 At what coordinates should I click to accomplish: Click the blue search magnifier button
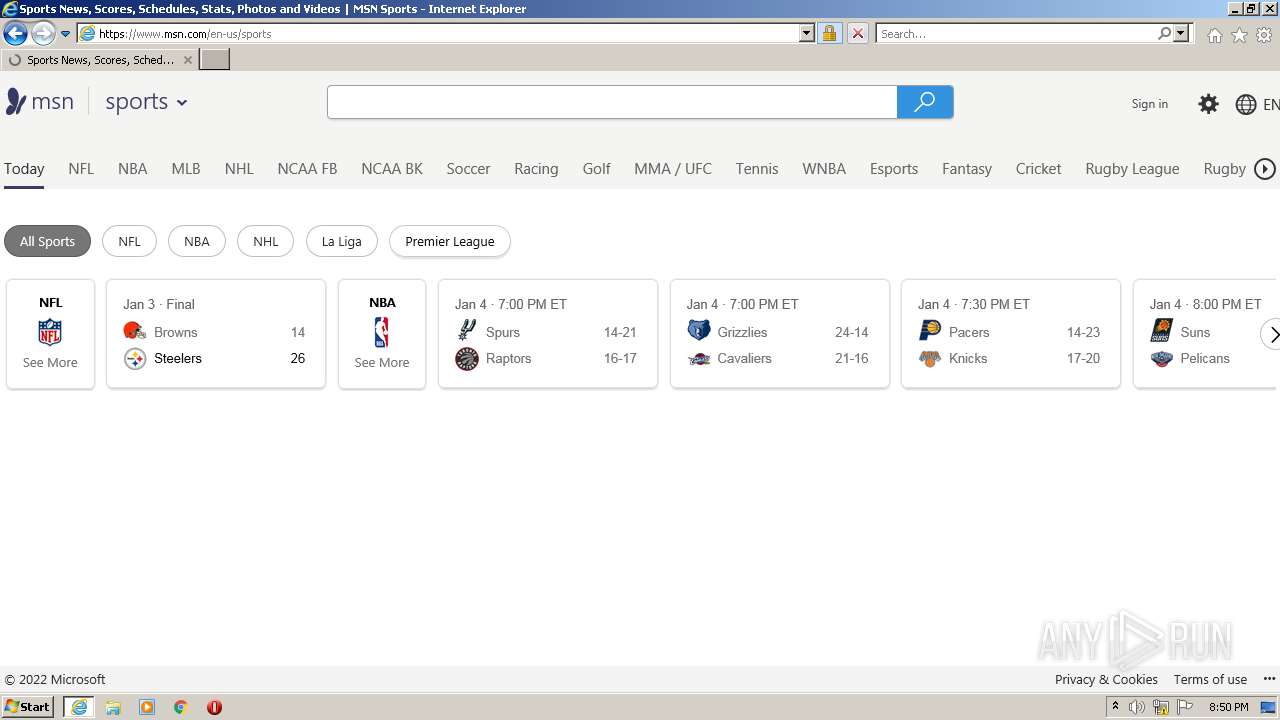click(x=925, y=102)
